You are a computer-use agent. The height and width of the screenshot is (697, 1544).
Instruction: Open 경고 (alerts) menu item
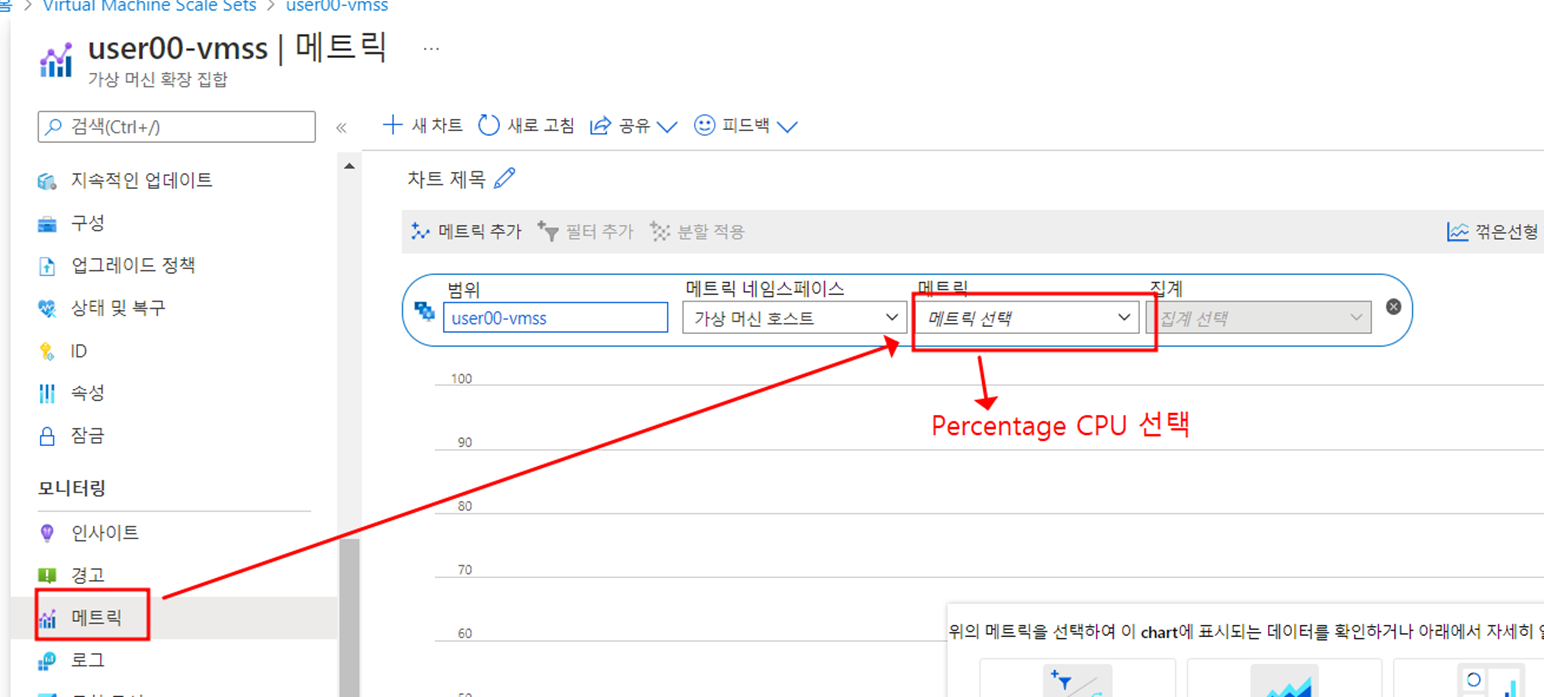pos(87,575)
